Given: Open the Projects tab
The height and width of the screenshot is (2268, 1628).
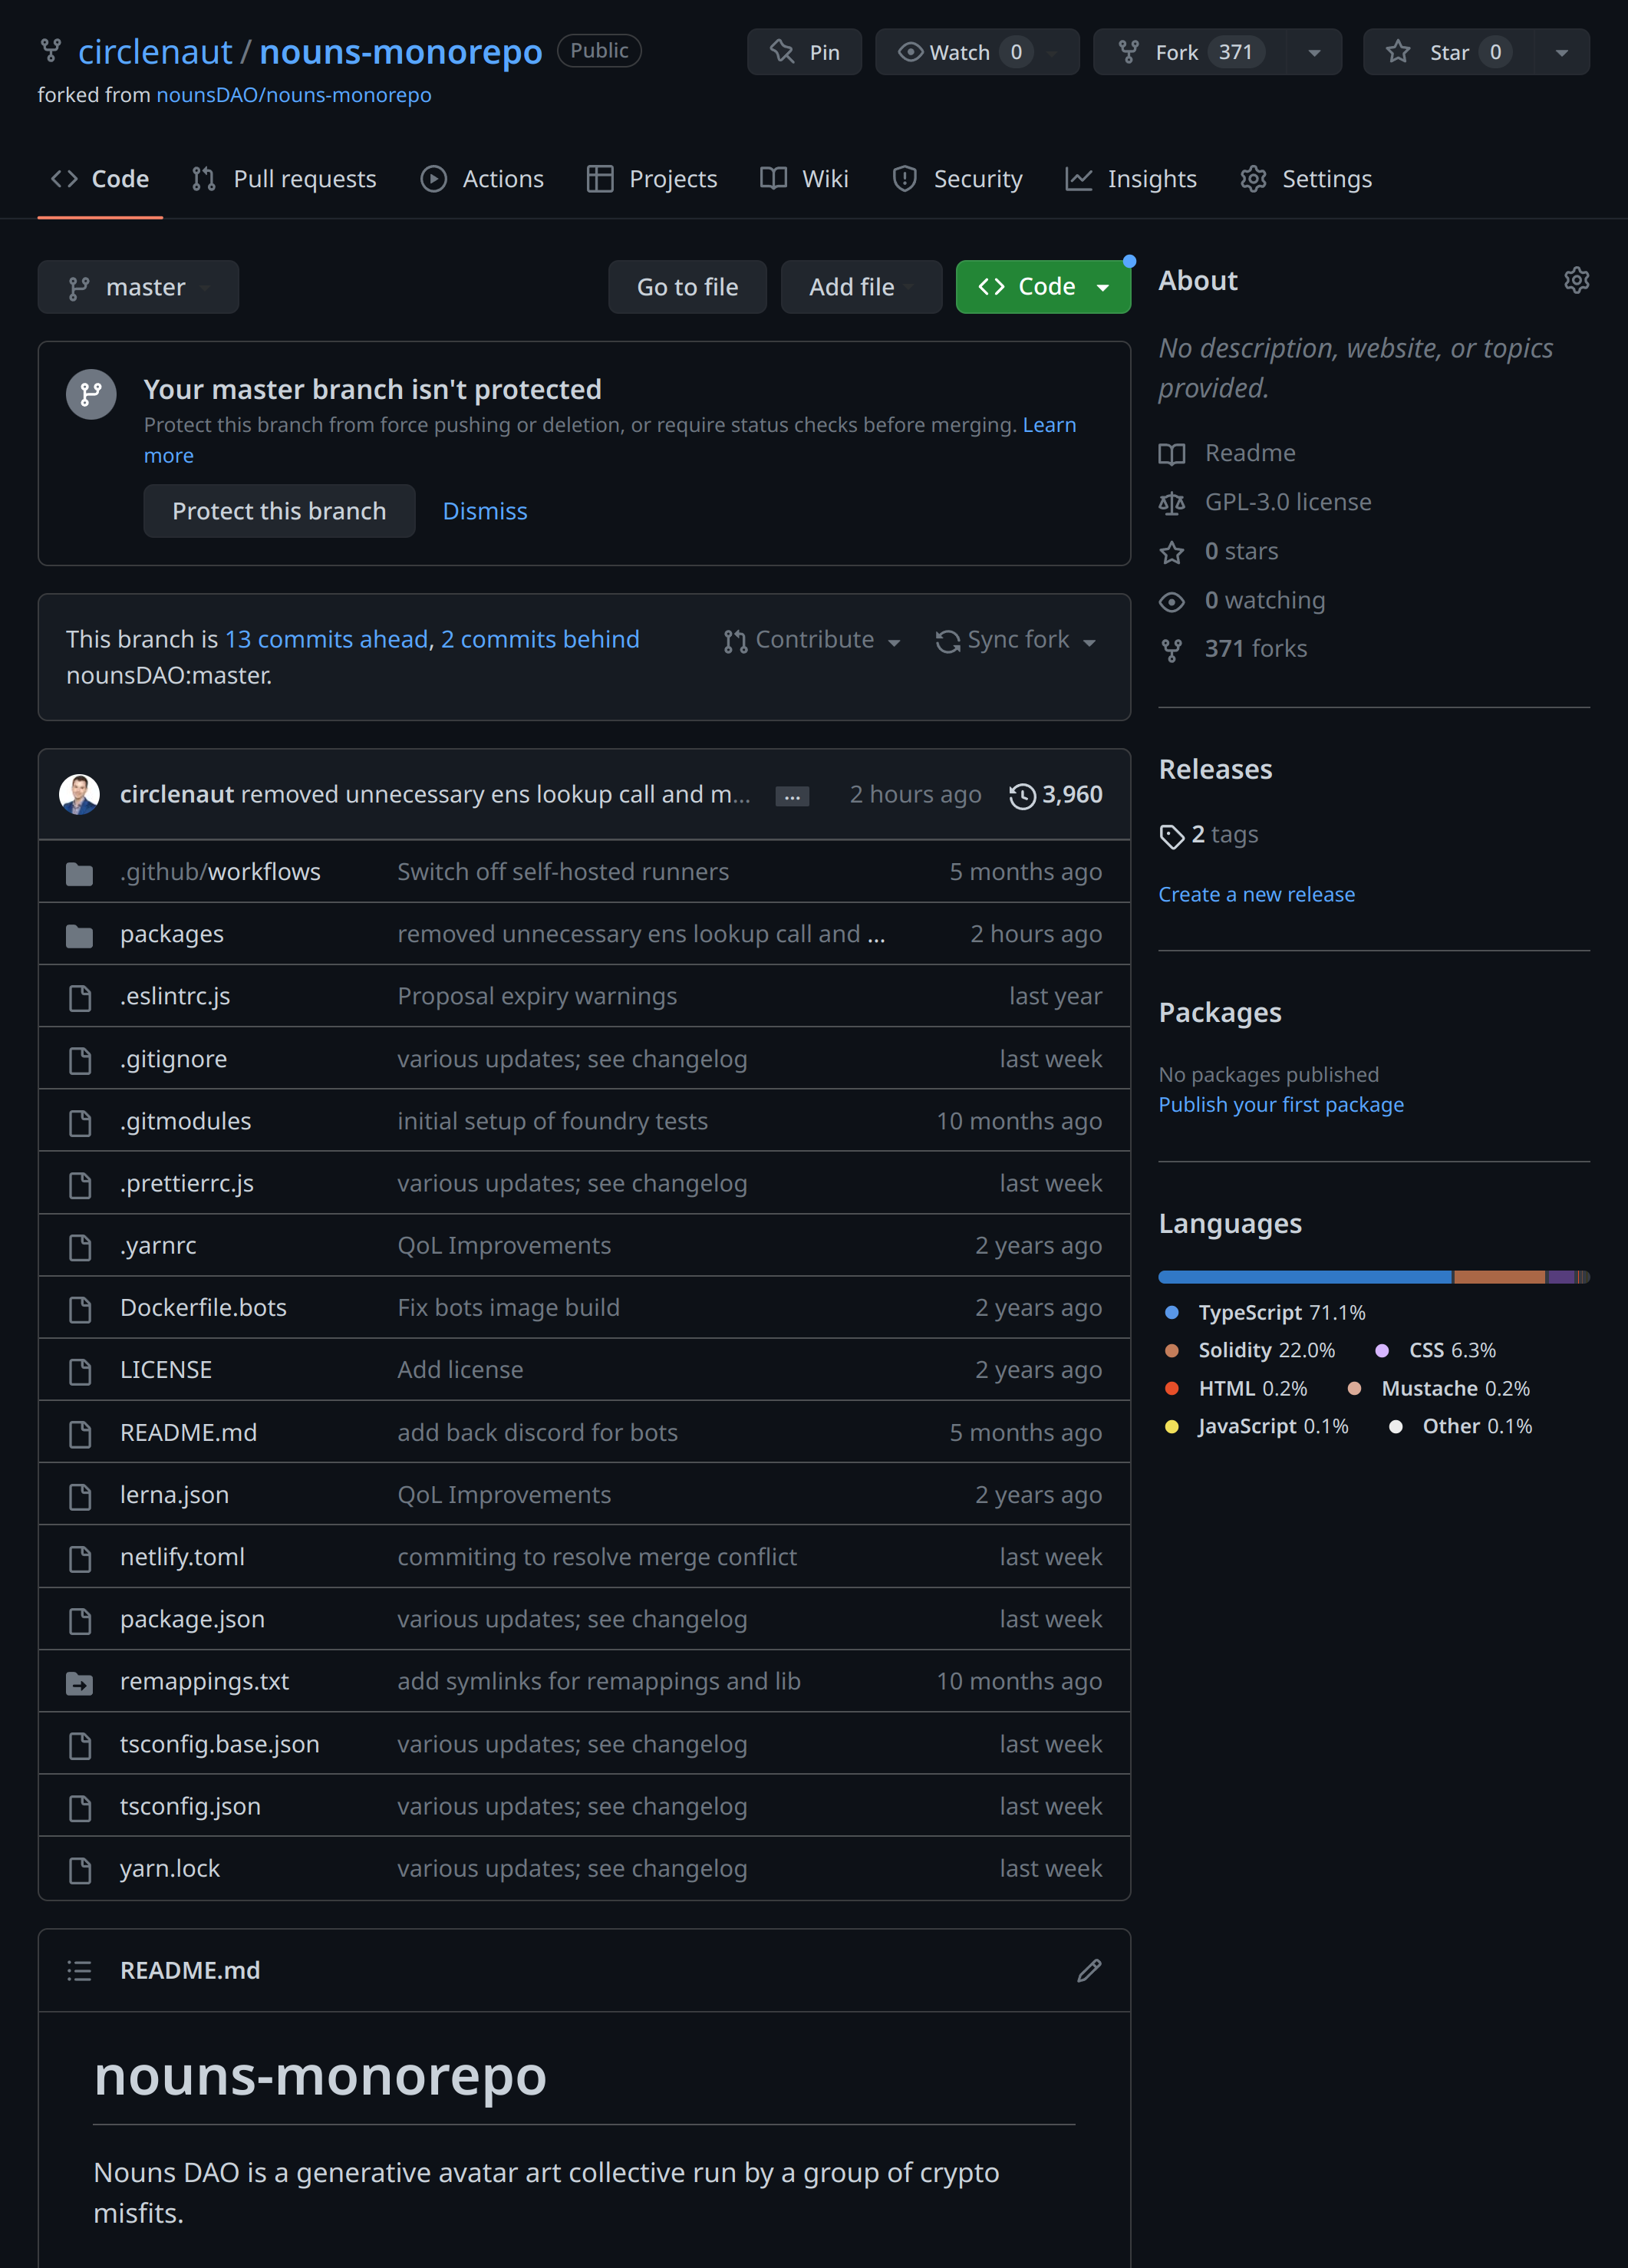Looking at the screenshot, I should pyautogui.click(x=652, y=179).
